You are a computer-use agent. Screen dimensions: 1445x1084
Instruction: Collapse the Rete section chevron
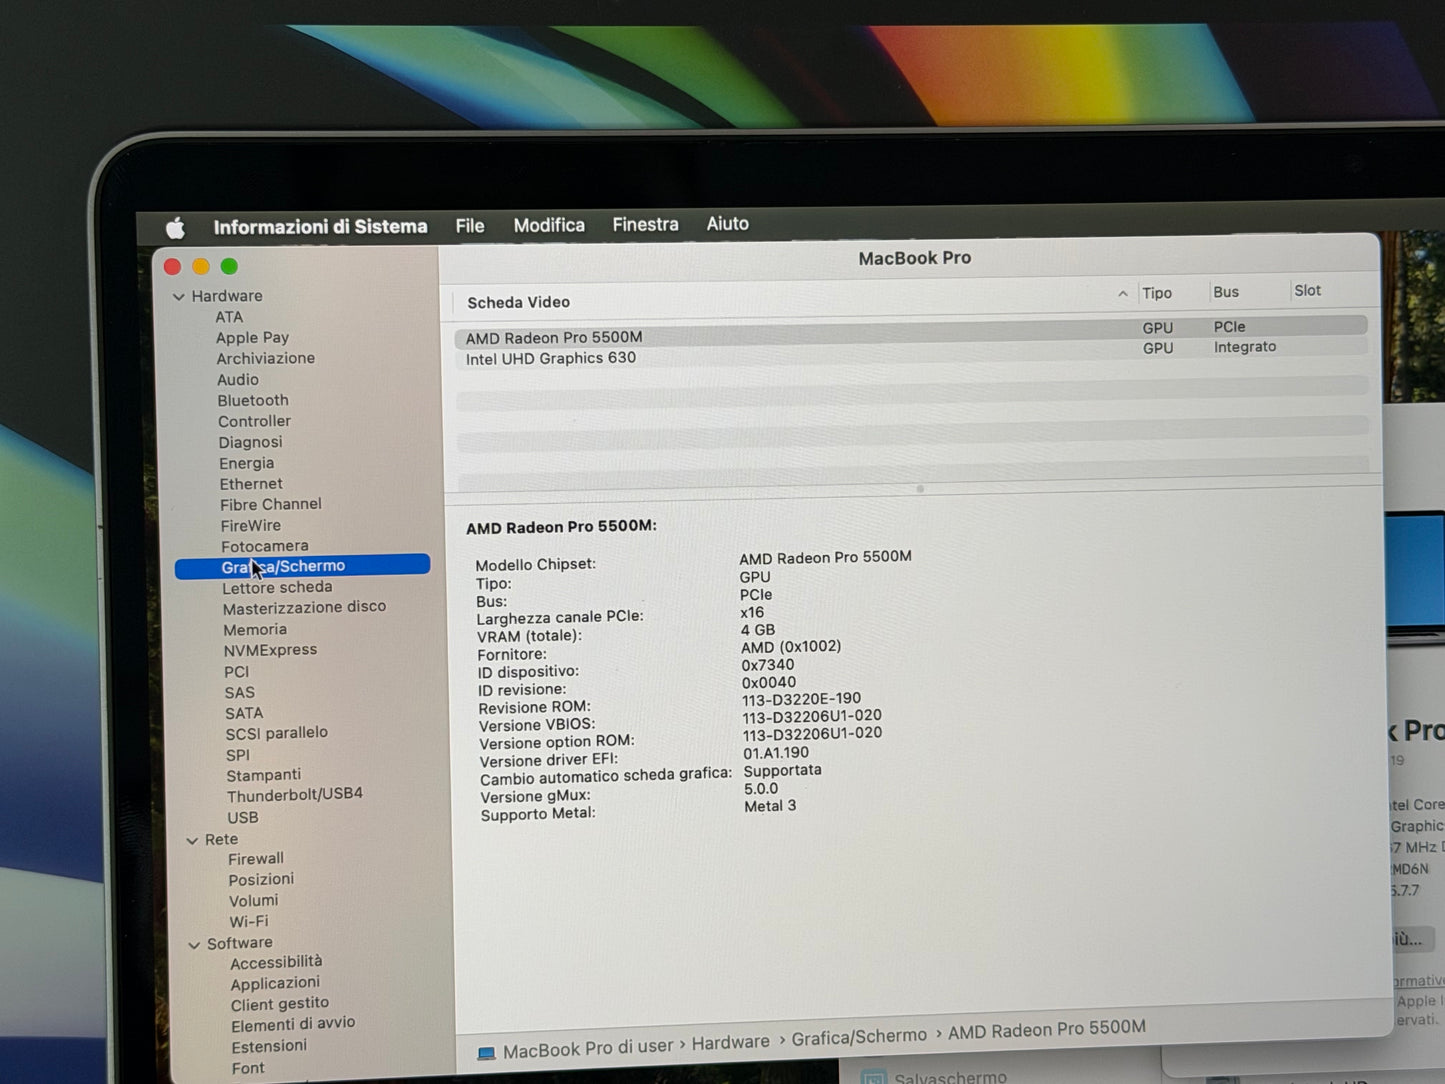tap(192, 841)
